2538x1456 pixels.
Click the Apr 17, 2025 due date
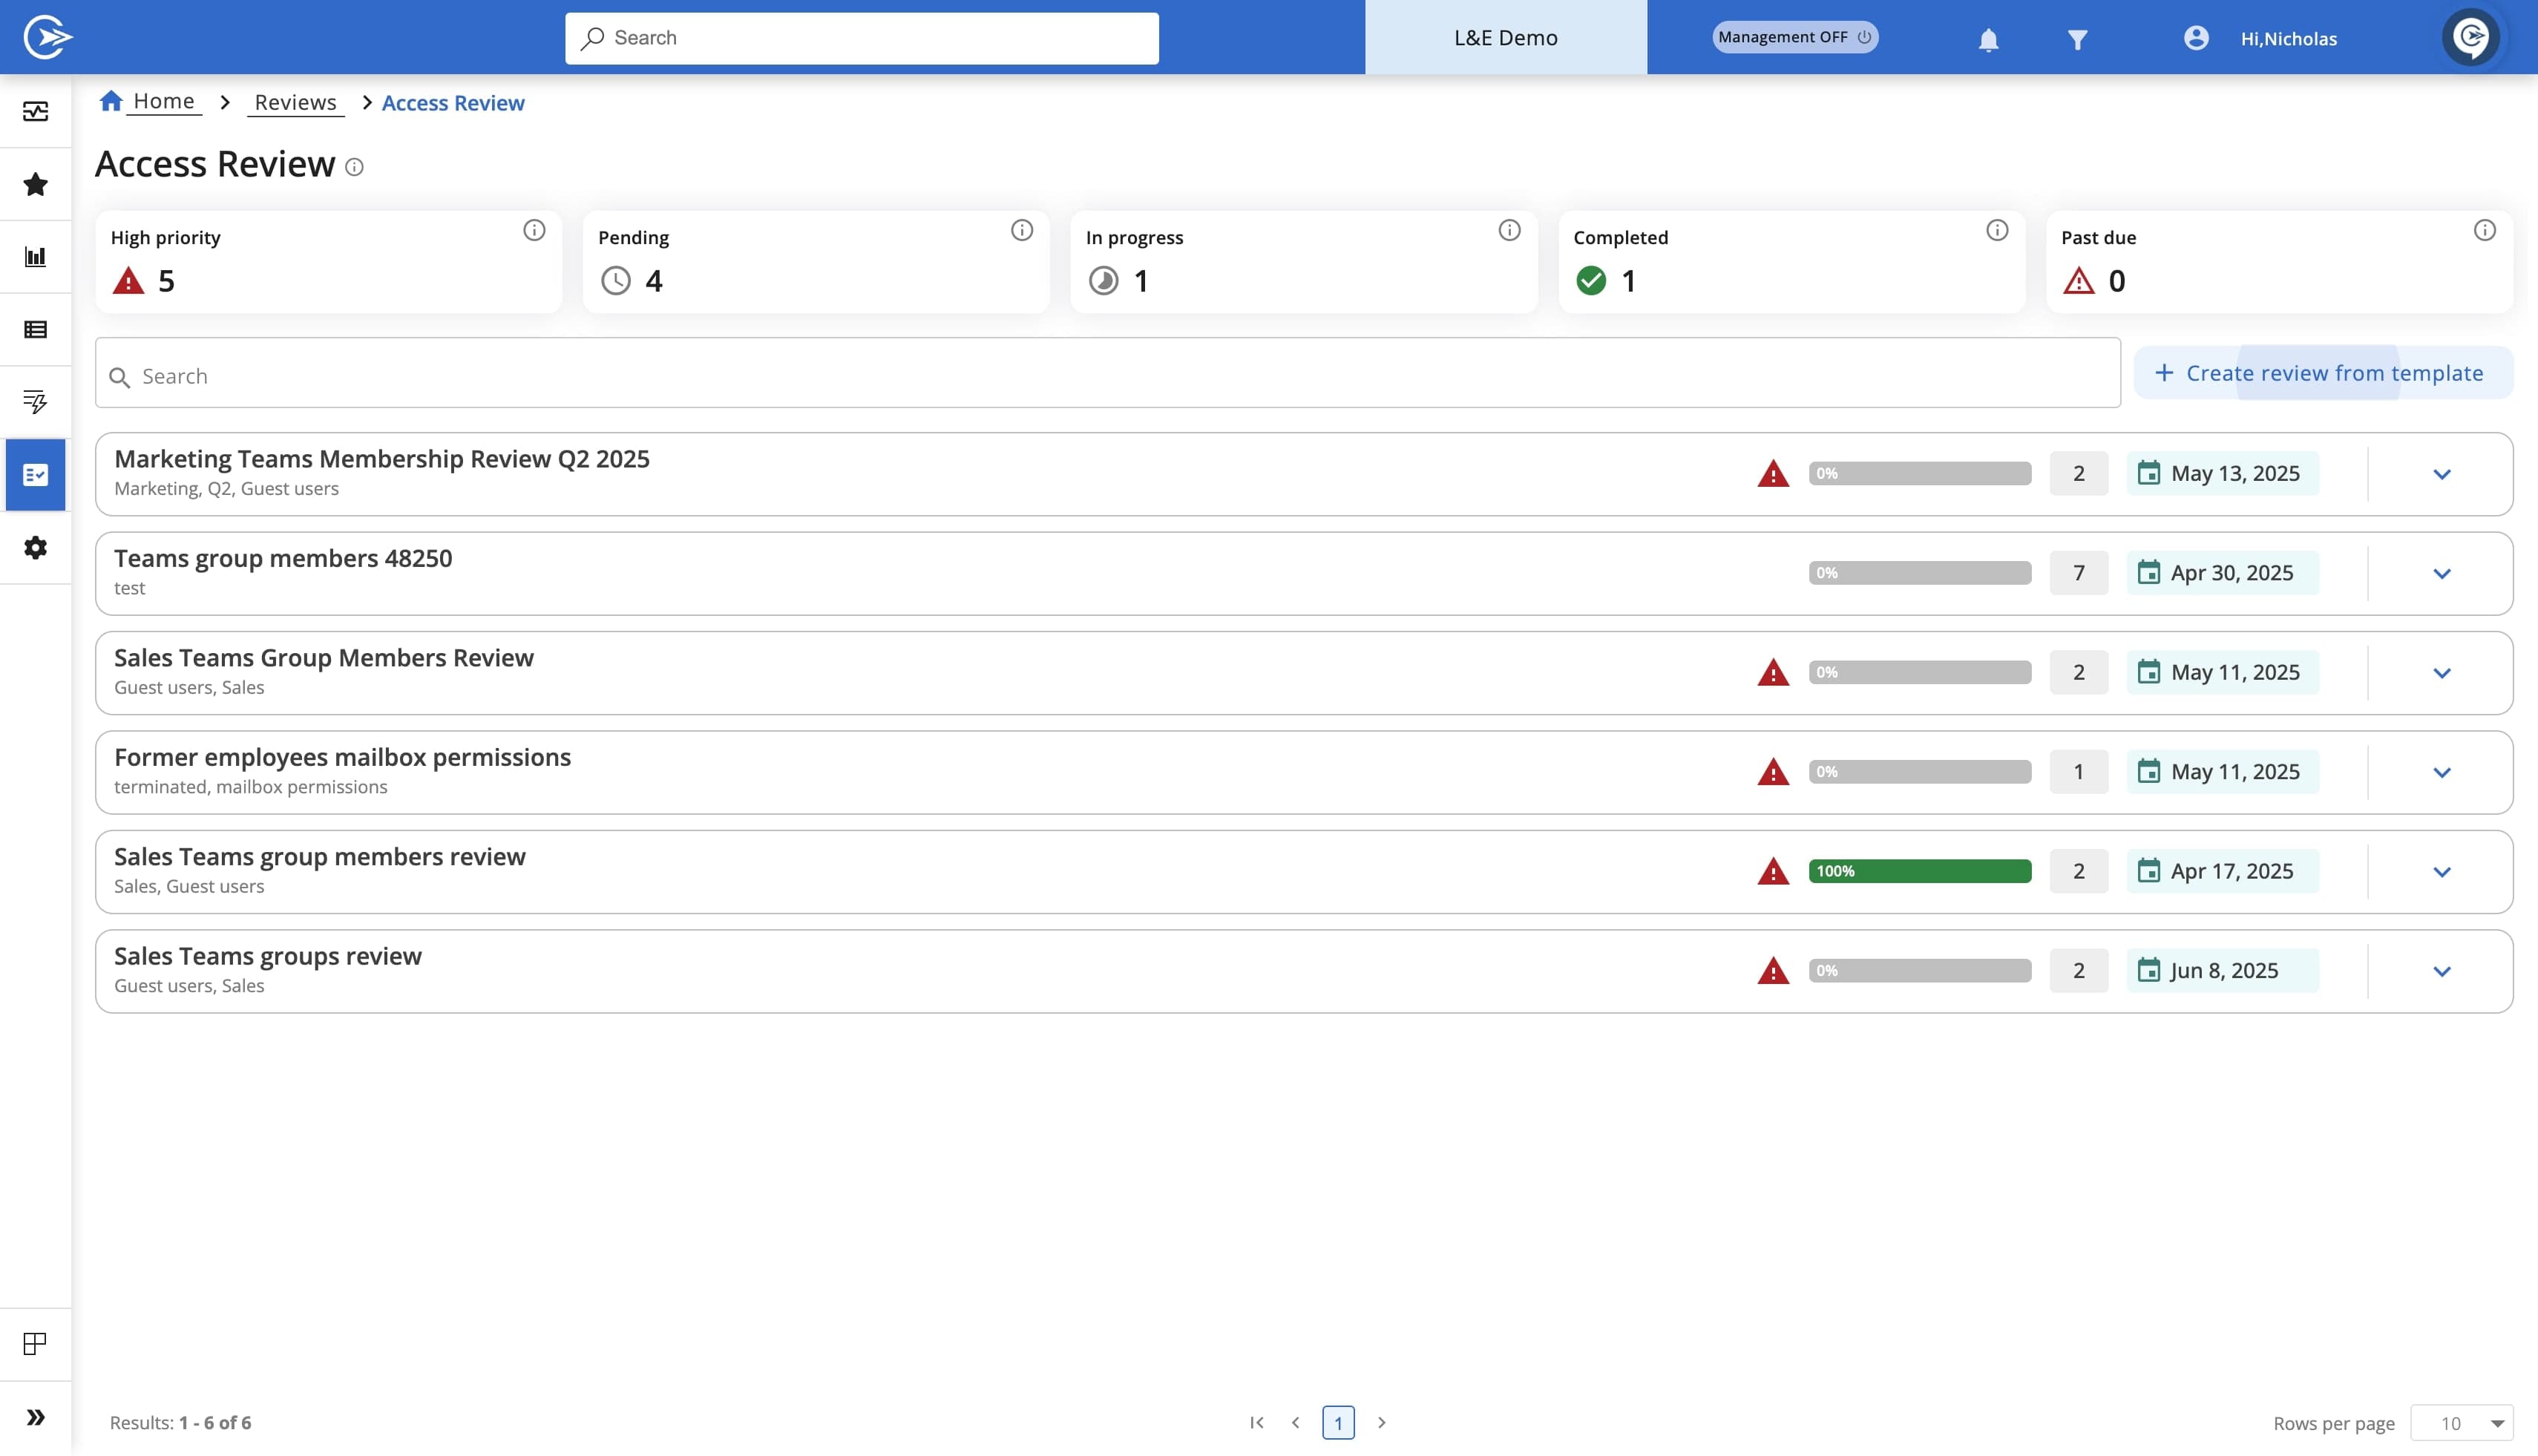click(x=2222, y=871)
